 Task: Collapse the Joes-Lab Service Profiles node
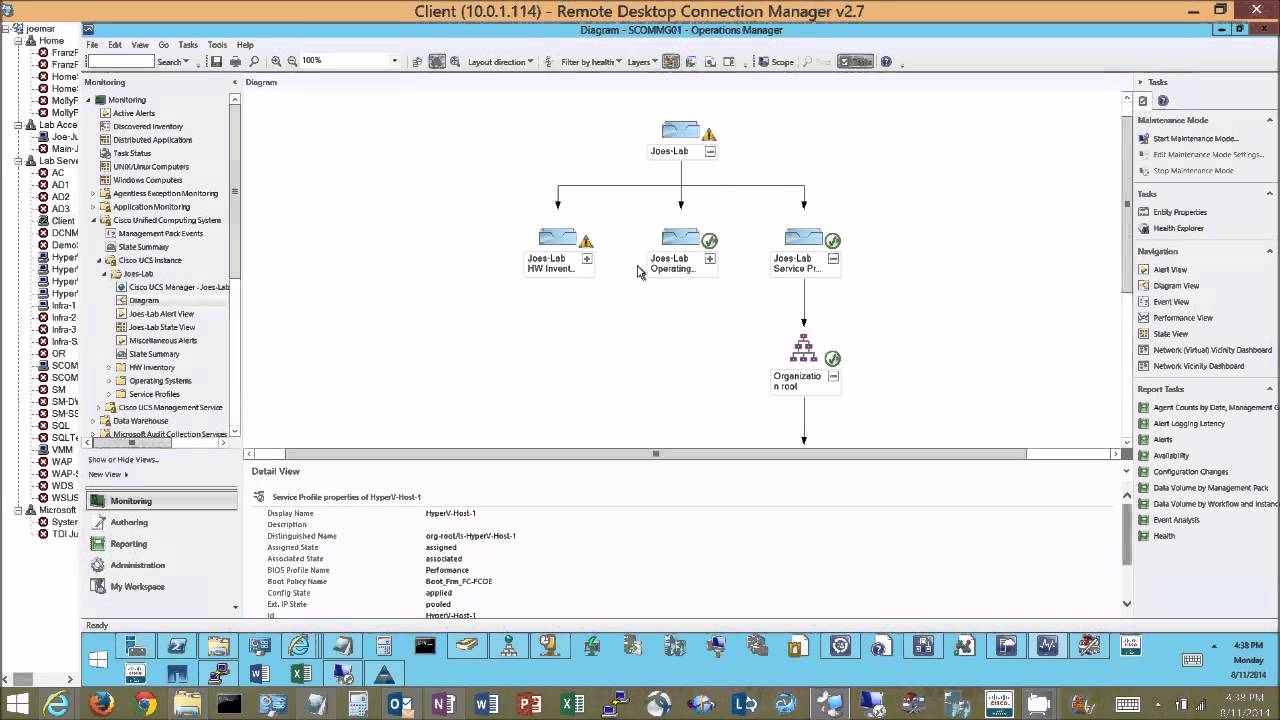coord(833,259)
